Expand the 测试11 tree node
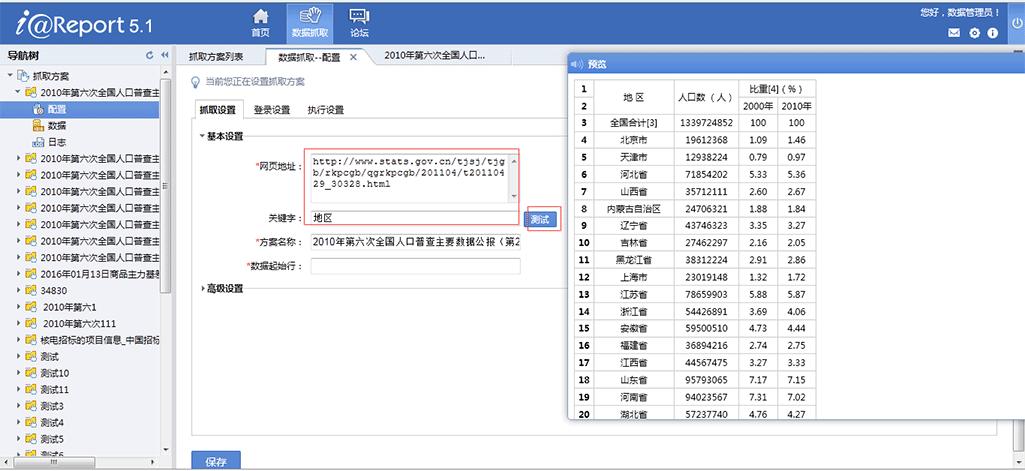 coord(18,389)
